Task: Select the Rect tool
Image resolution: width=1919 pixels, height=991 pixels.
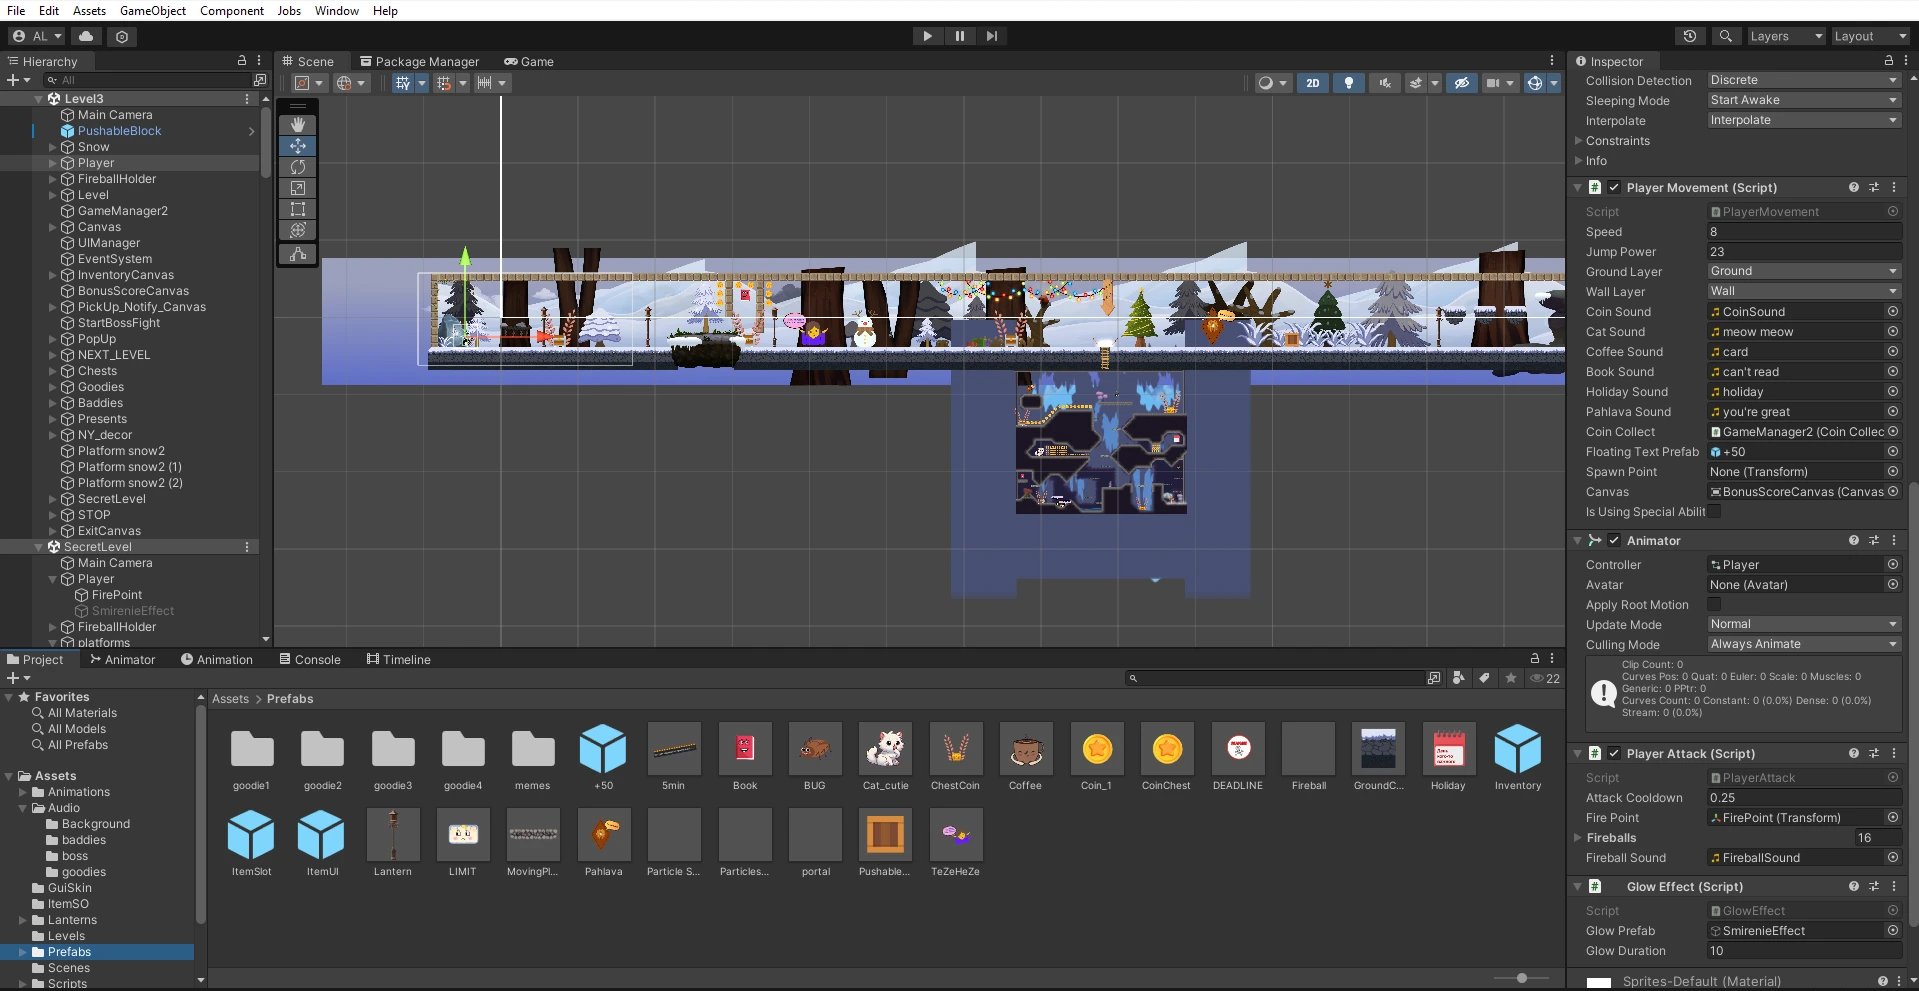Action: pyautogui.click(x=298, y=209)
